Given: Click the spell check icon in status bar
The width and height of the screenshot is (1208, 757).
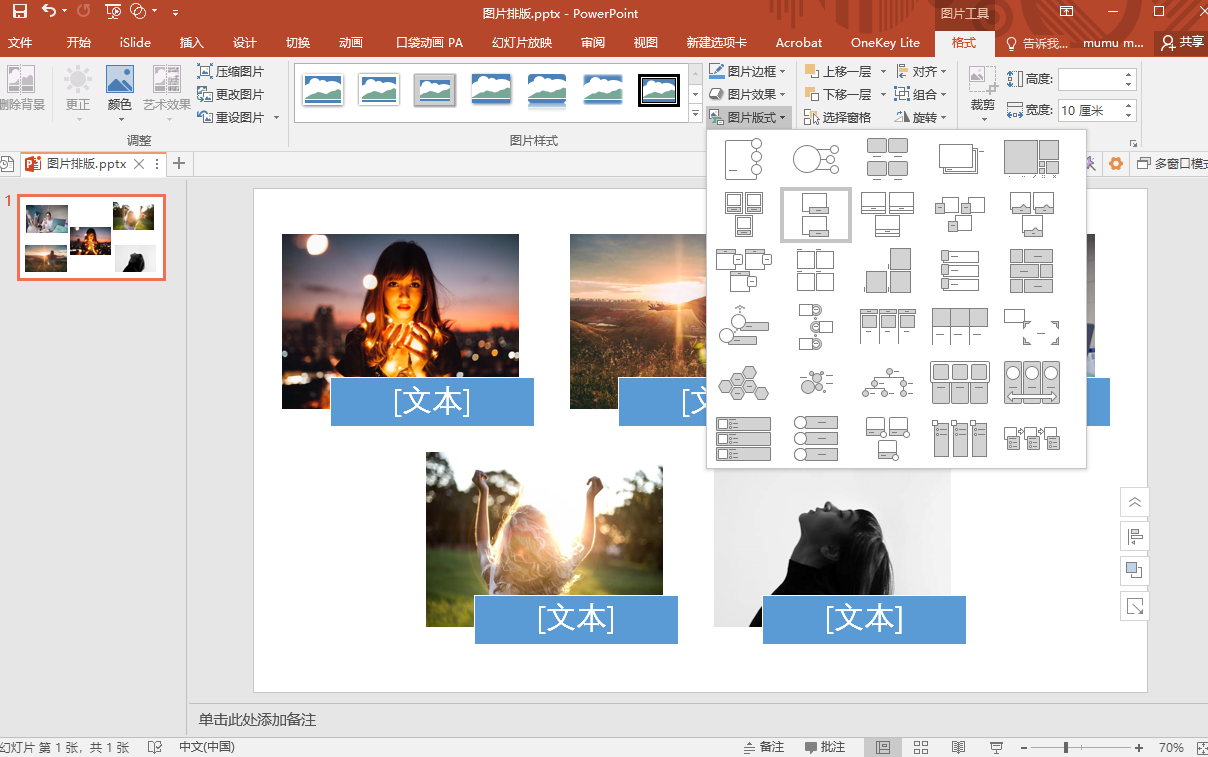Looking at the screenshot, I should (155, 747).
